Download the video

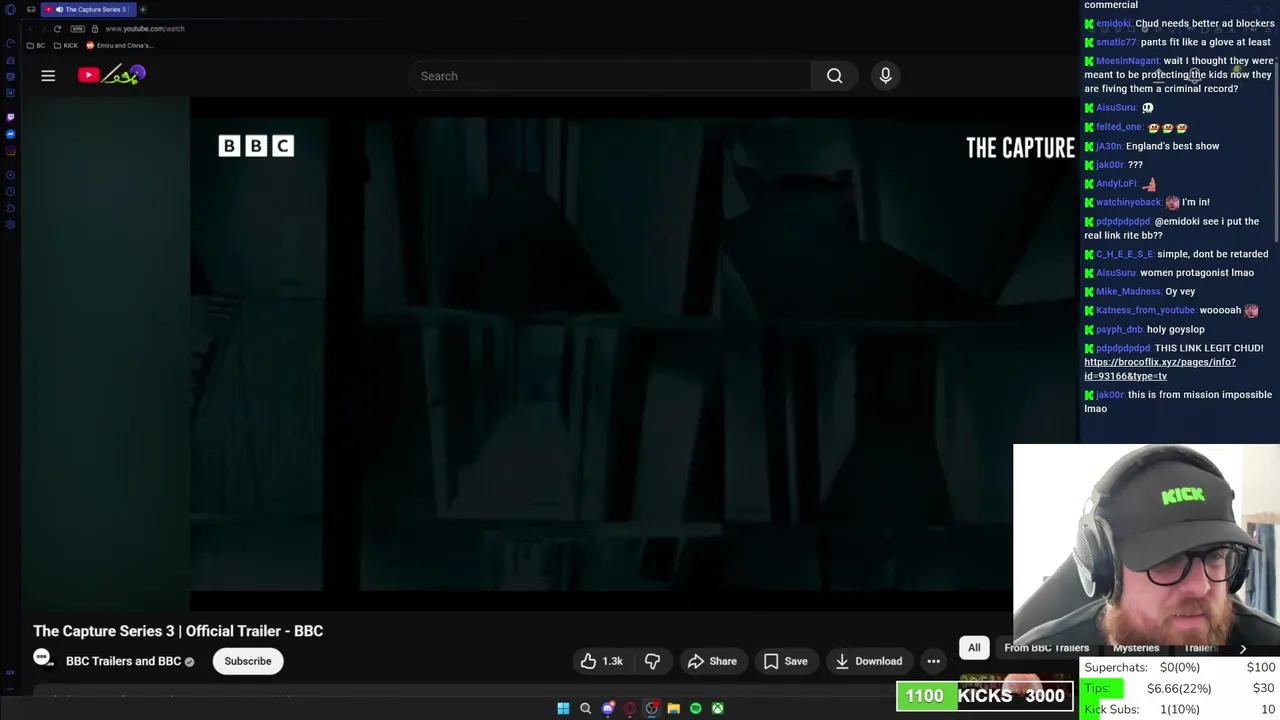869,661
